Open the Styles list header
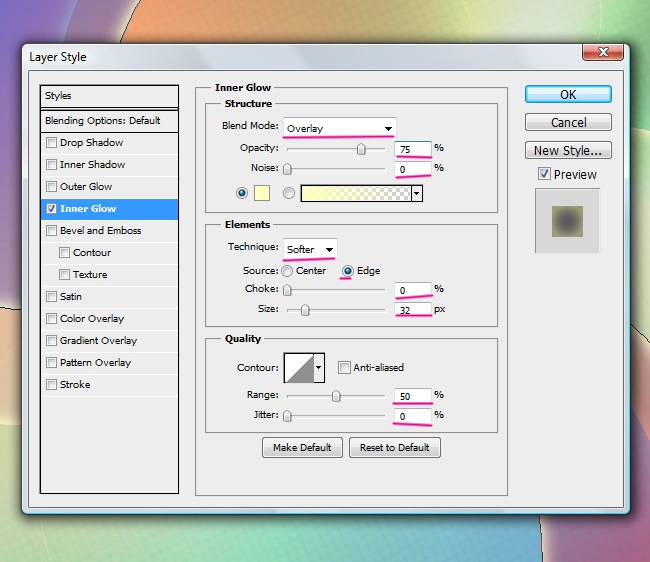This screenshot has width=650, height=562. pyautogui.click(x=109, y=96)
